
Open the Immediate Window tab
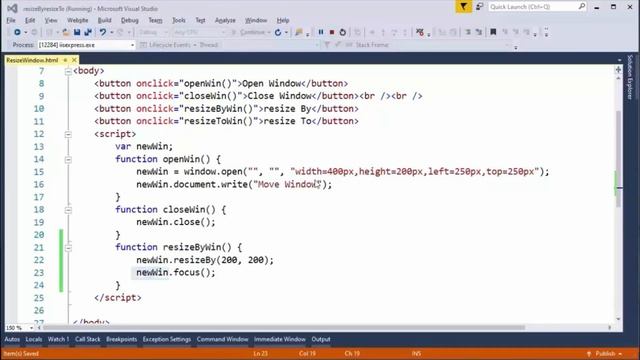click(x=280, y=339)
